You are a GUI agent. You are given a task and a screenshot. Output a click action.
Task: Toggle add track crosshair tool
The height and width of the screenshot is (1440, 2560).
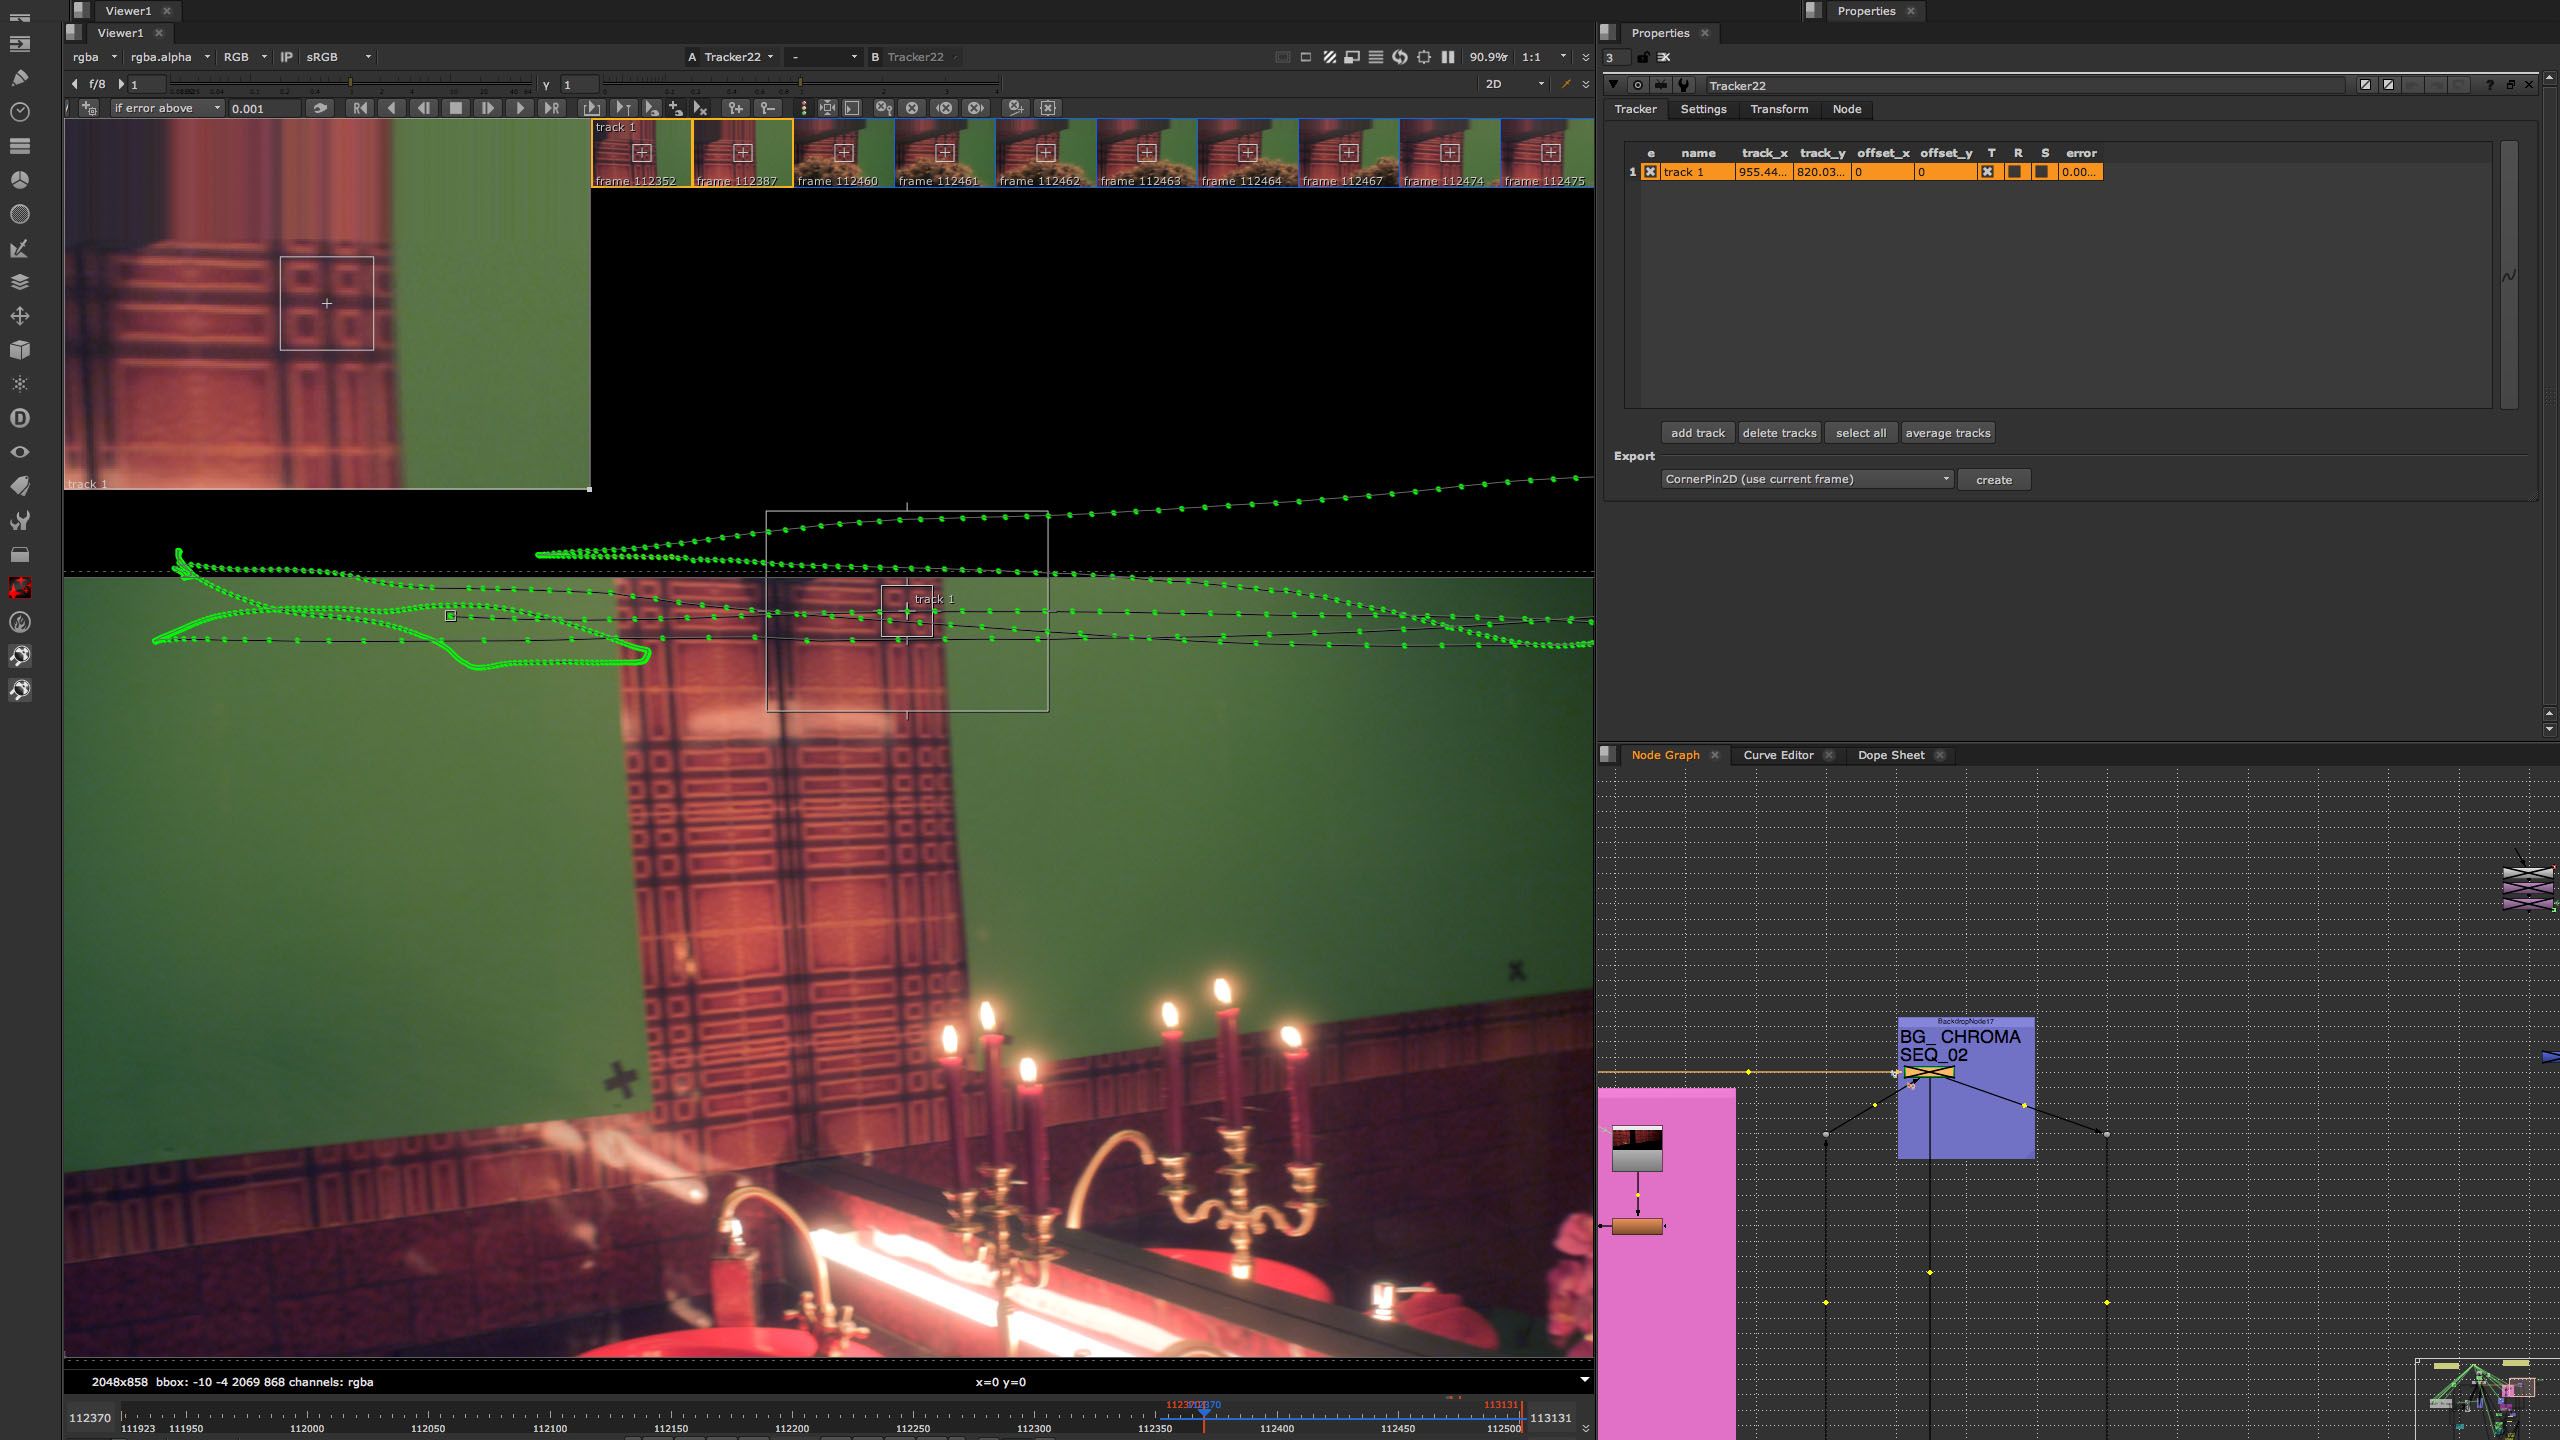(x=90, y=108)
